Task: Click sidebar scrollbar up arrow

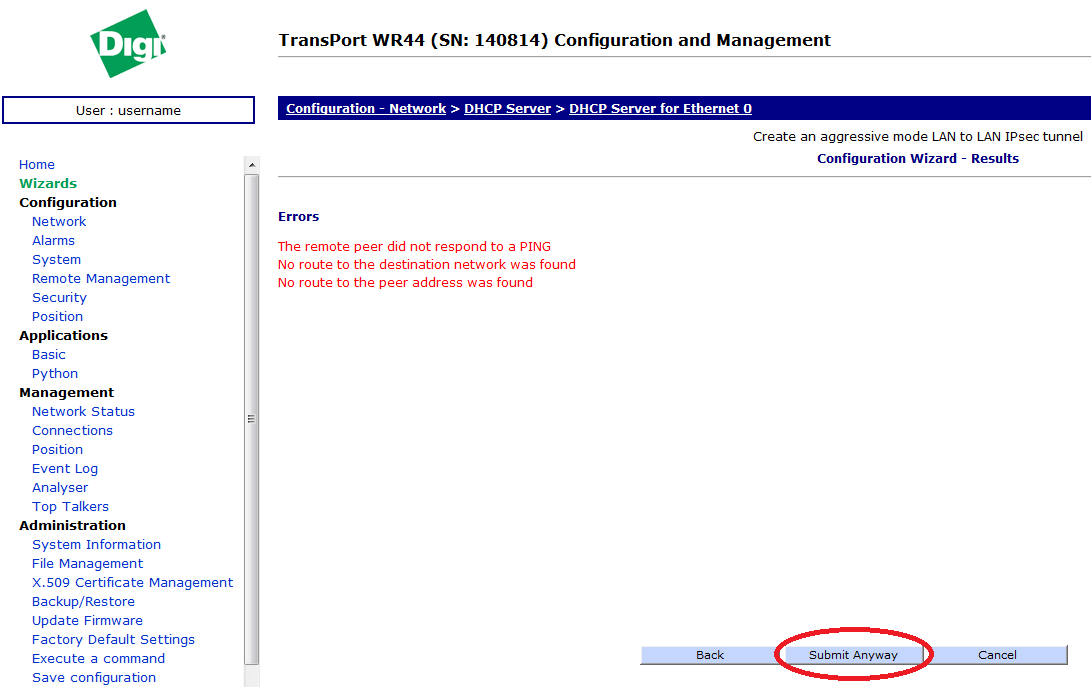Action: [x=252, y=165]
